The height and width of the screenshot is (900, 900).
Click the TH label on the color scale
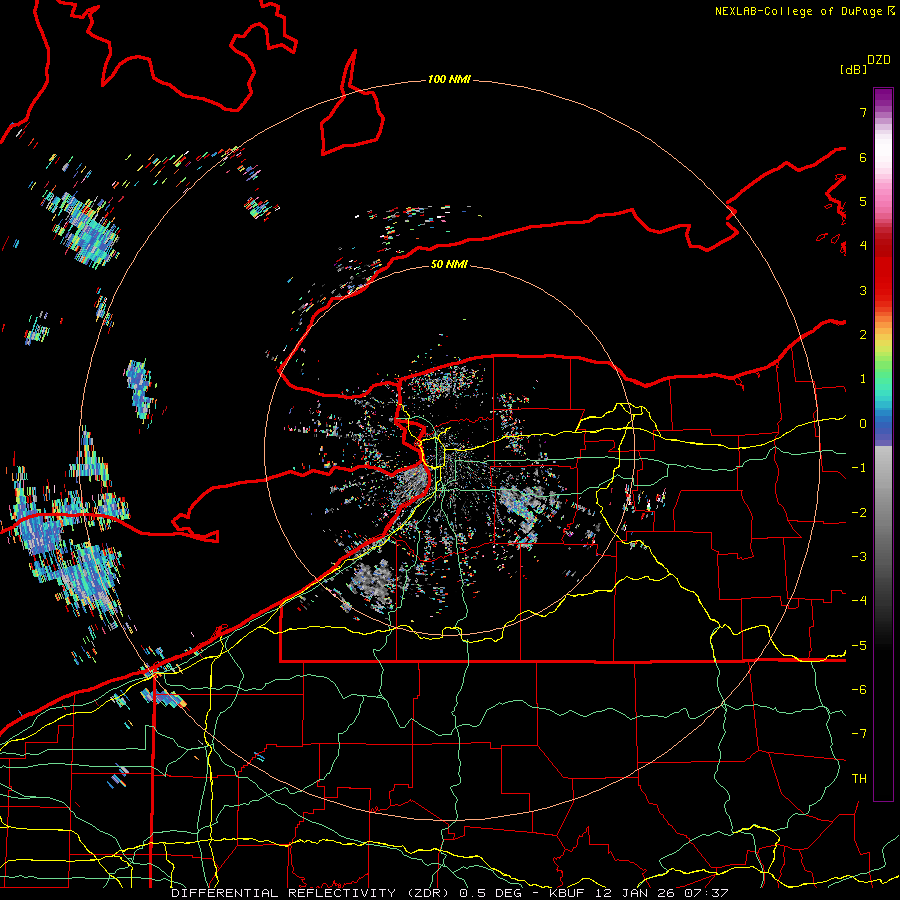(x=859, y=779)
